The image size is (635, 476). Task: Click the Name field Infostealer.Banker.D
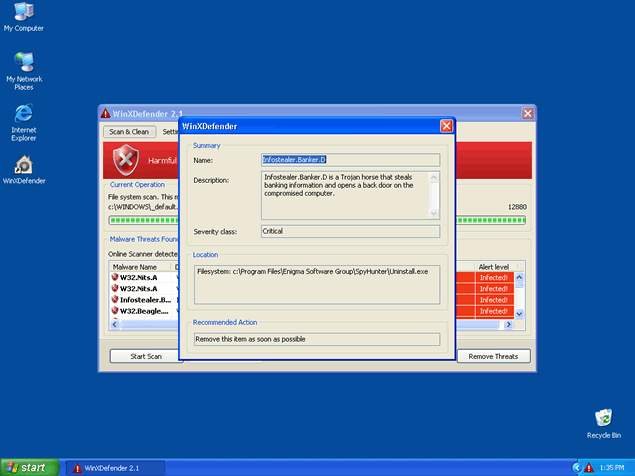[349, 158]
